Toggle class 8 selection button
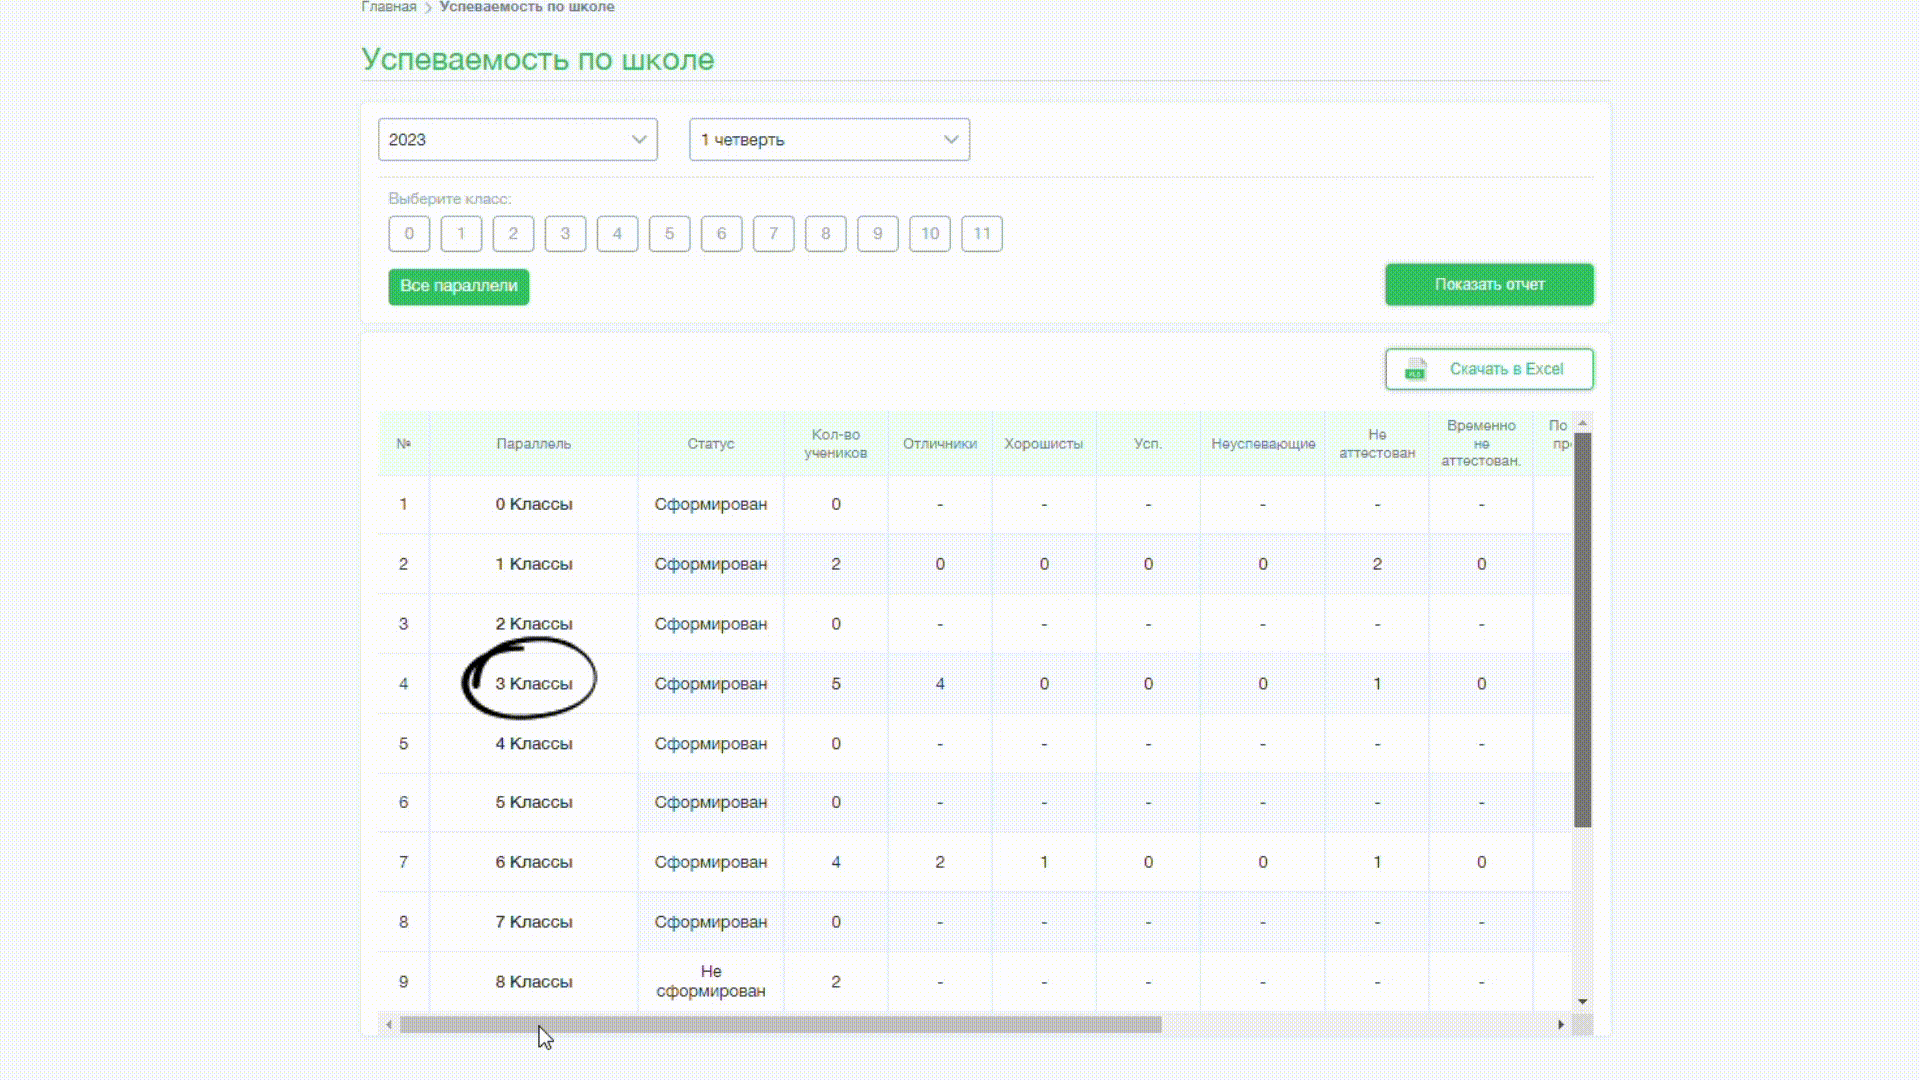This screenshot has height=1080, width=1920. coord(825,234)
